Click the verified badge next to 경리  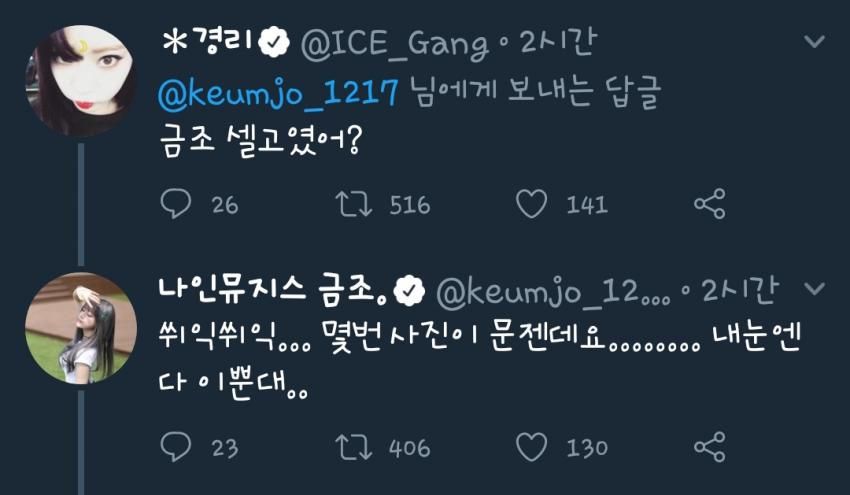tap(274, 43)
